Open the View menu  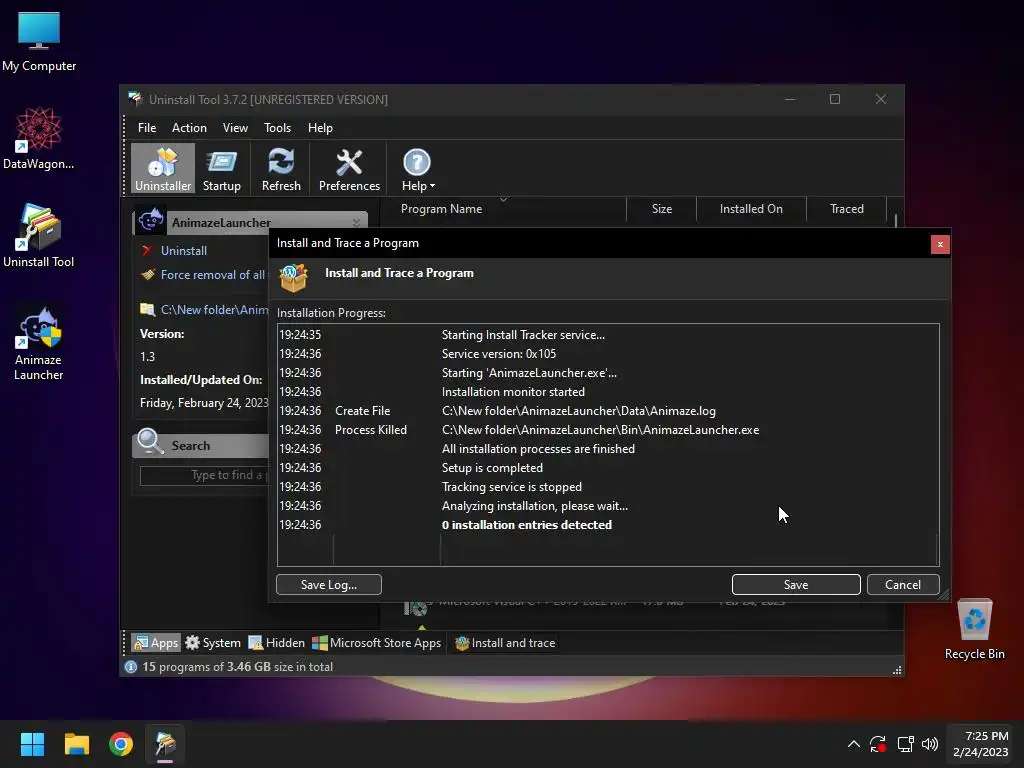235,128
